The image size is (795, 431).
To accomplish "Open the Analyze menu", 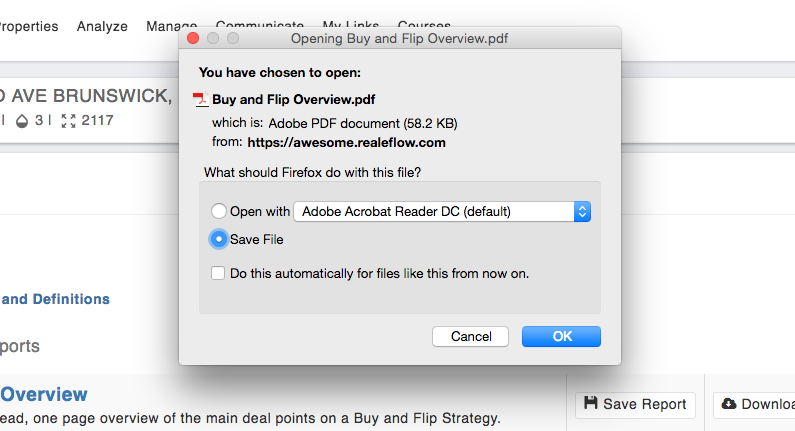I will [x=102, y=26].
